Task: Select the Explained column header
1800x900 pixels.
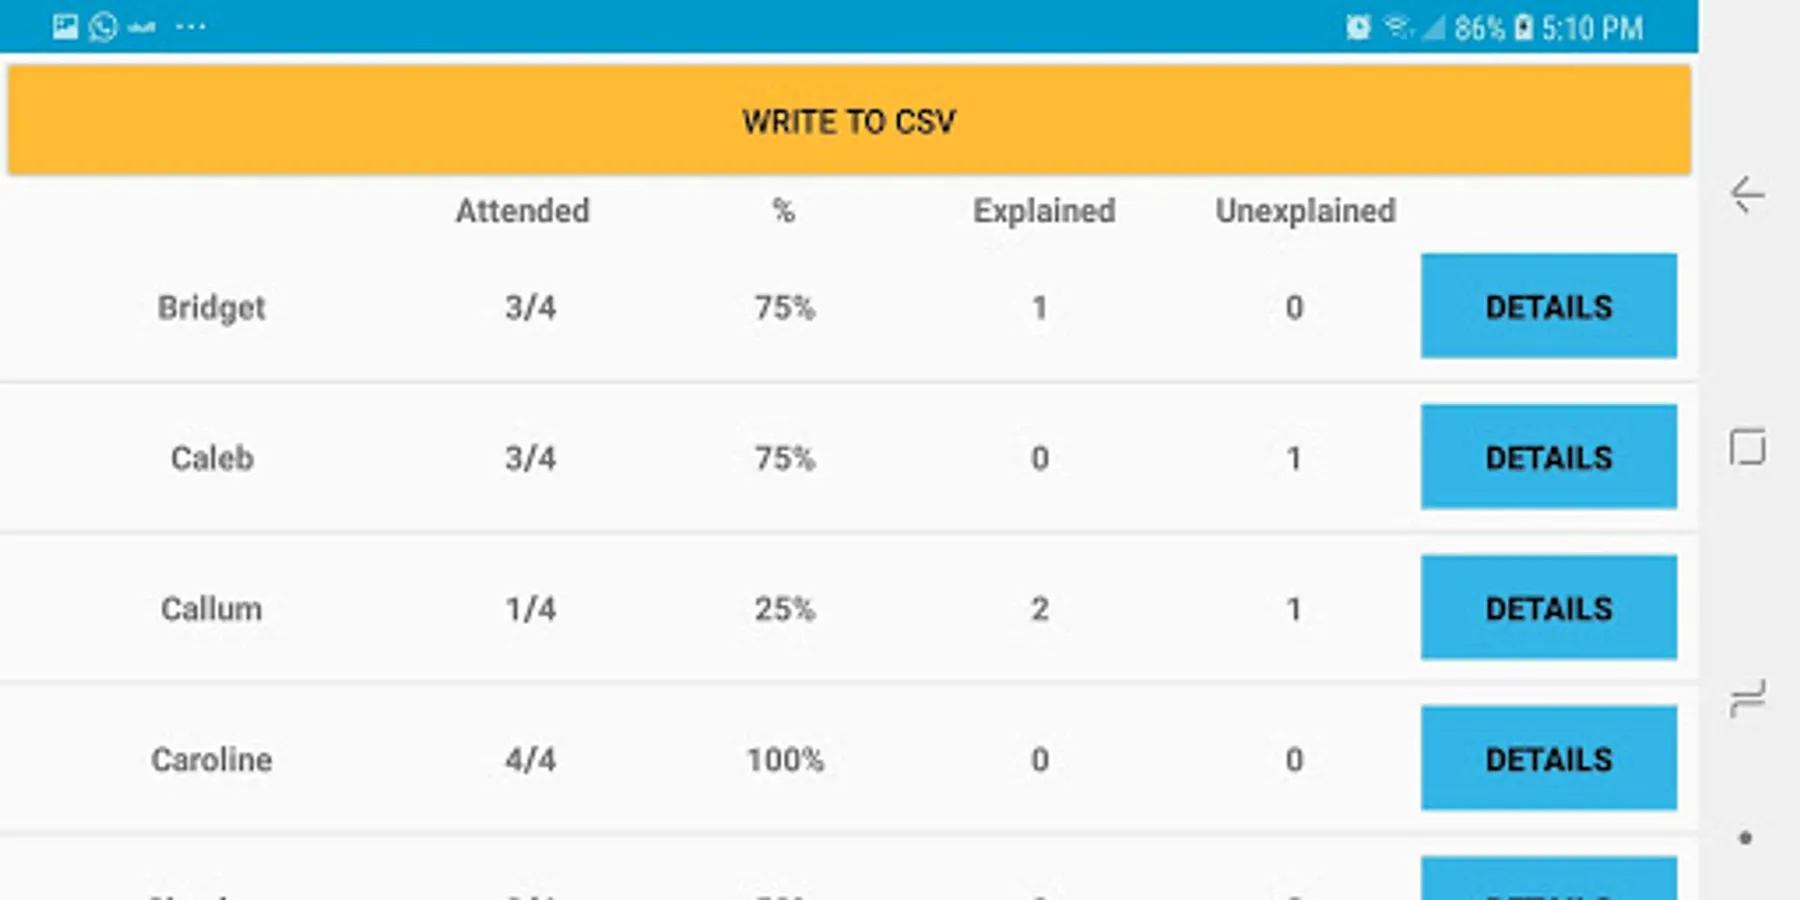Action: click(x=1044, y=212)
